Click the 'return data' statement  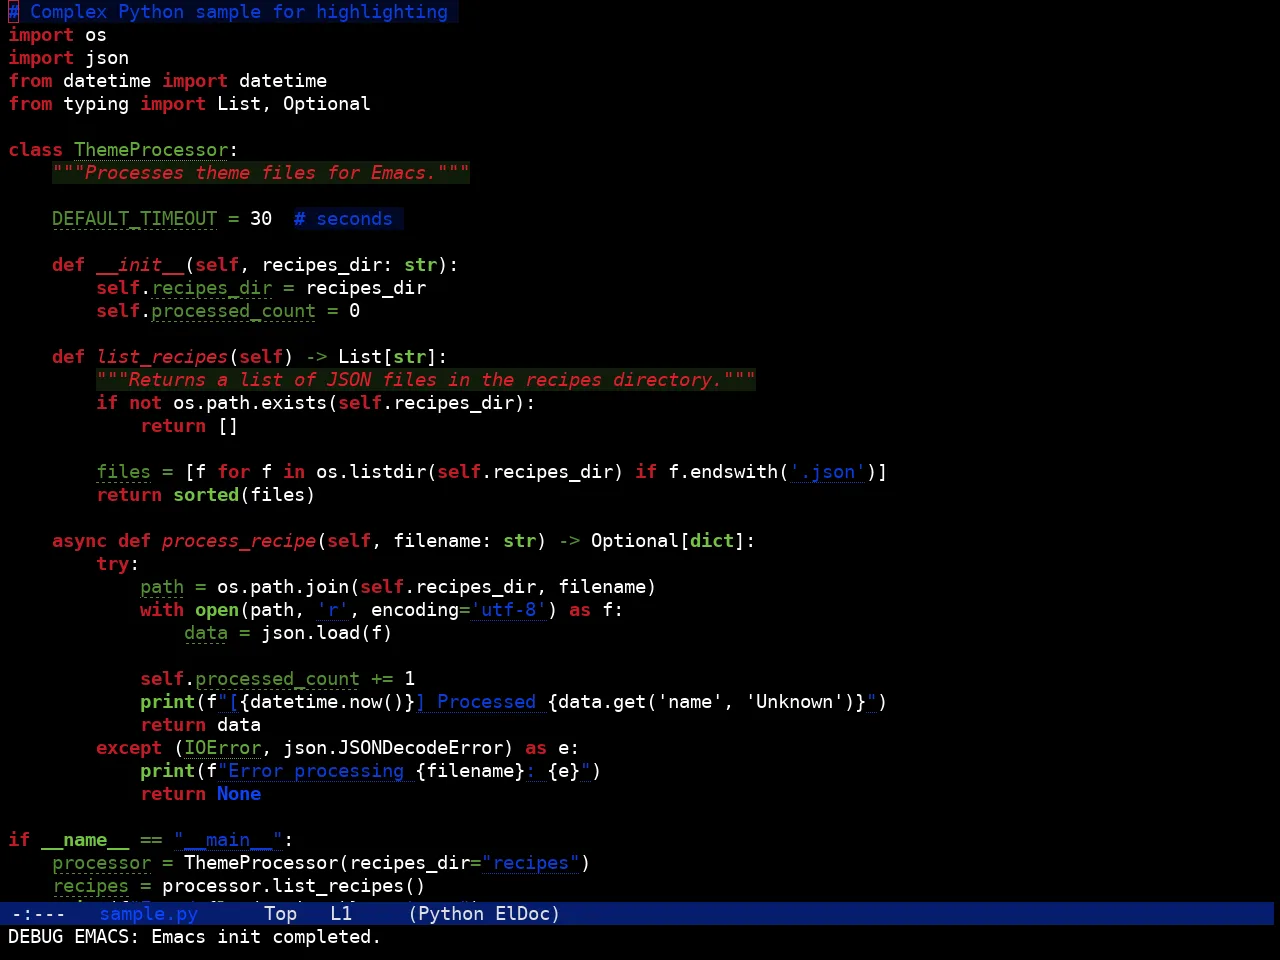[200, 725]
